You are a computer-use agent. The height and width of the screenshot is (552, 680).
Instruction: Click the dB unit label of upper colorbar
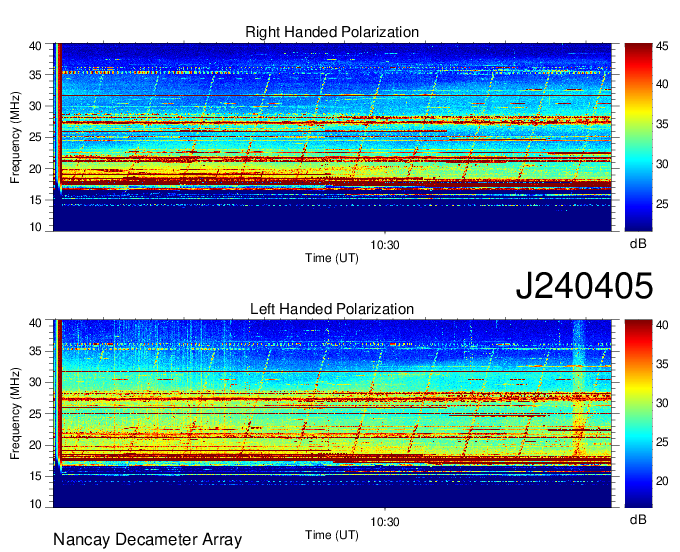pyautogui.click(x=638, y=244)
